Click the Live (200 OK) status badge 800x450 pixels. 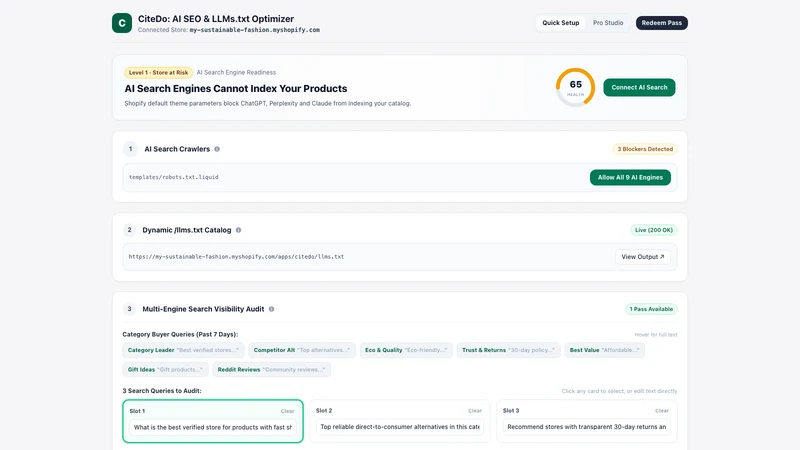pyautogui.click(x=654, y=230)
